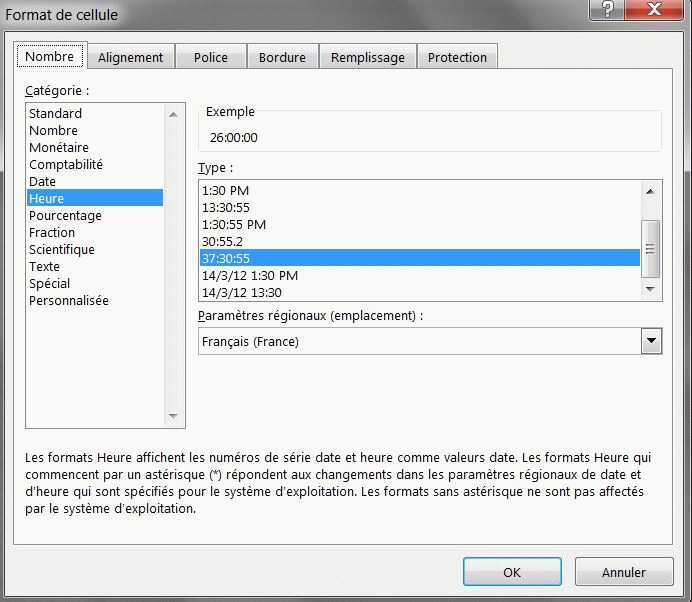The image size is (692, 602).
Task: Go to the Remplissage tab
Action: [368, 57]
